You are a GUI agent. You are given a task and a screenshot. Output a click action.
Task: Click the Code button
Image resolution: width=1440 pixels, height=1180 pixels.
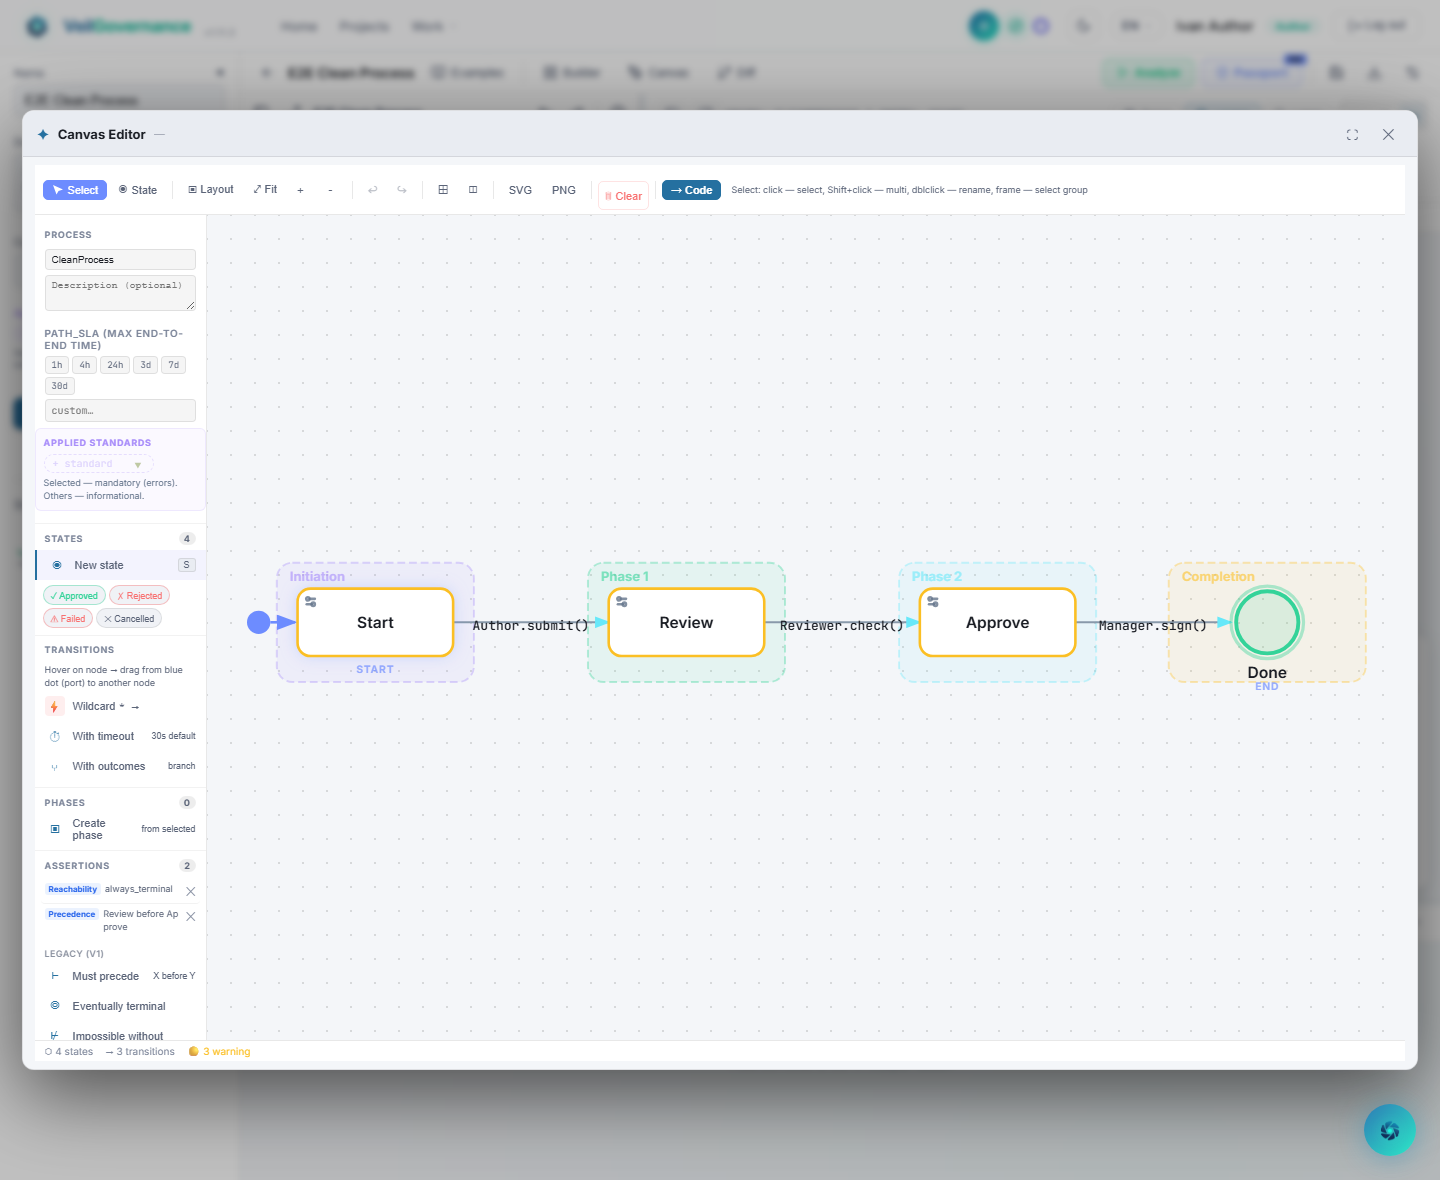(x=691, y=190)
